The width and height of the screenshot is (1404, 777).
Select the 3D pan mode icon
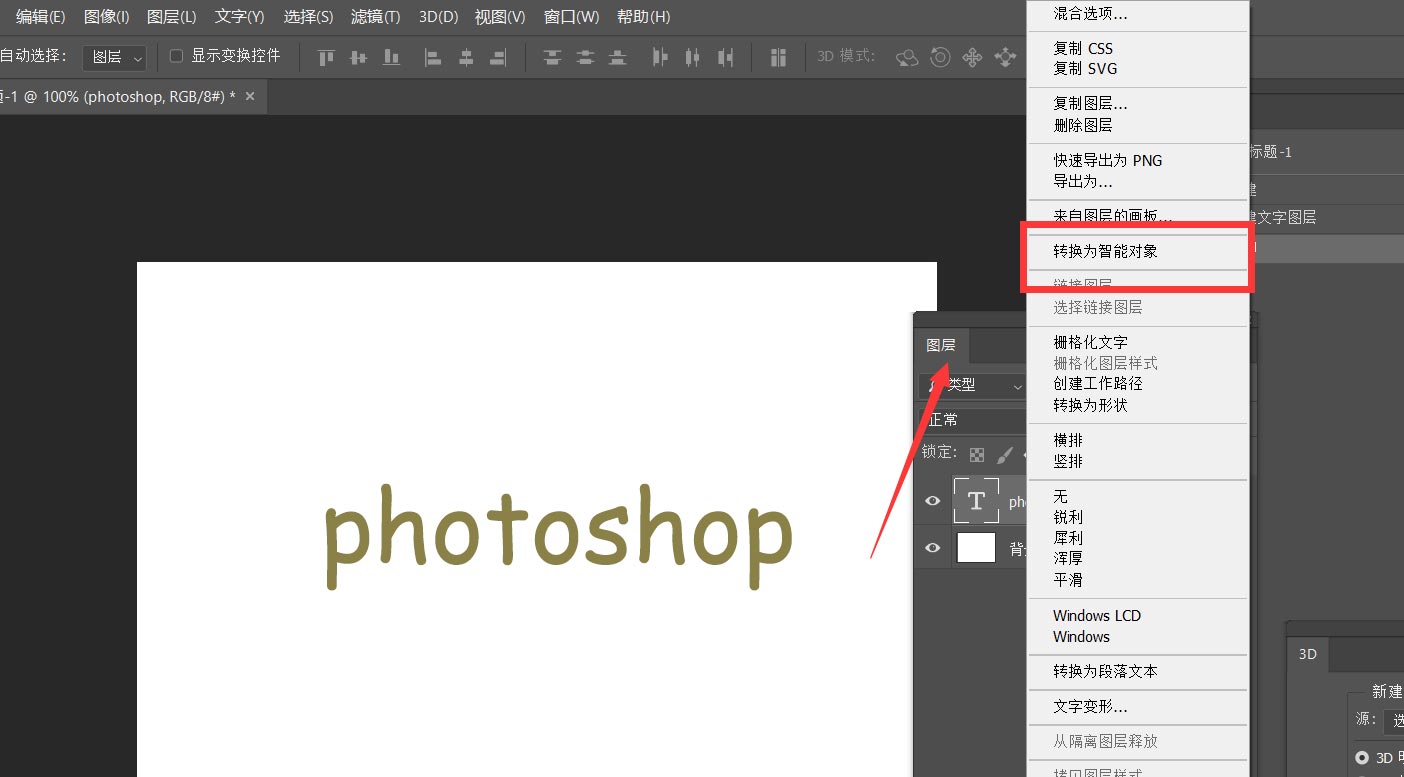972,58
